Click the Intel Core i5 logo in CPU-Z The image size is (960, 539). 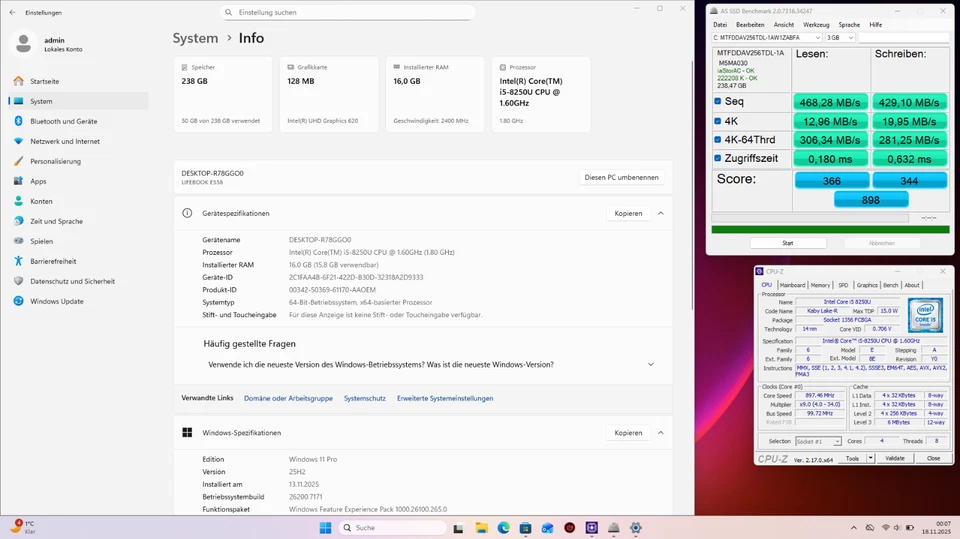coord(925,314)
